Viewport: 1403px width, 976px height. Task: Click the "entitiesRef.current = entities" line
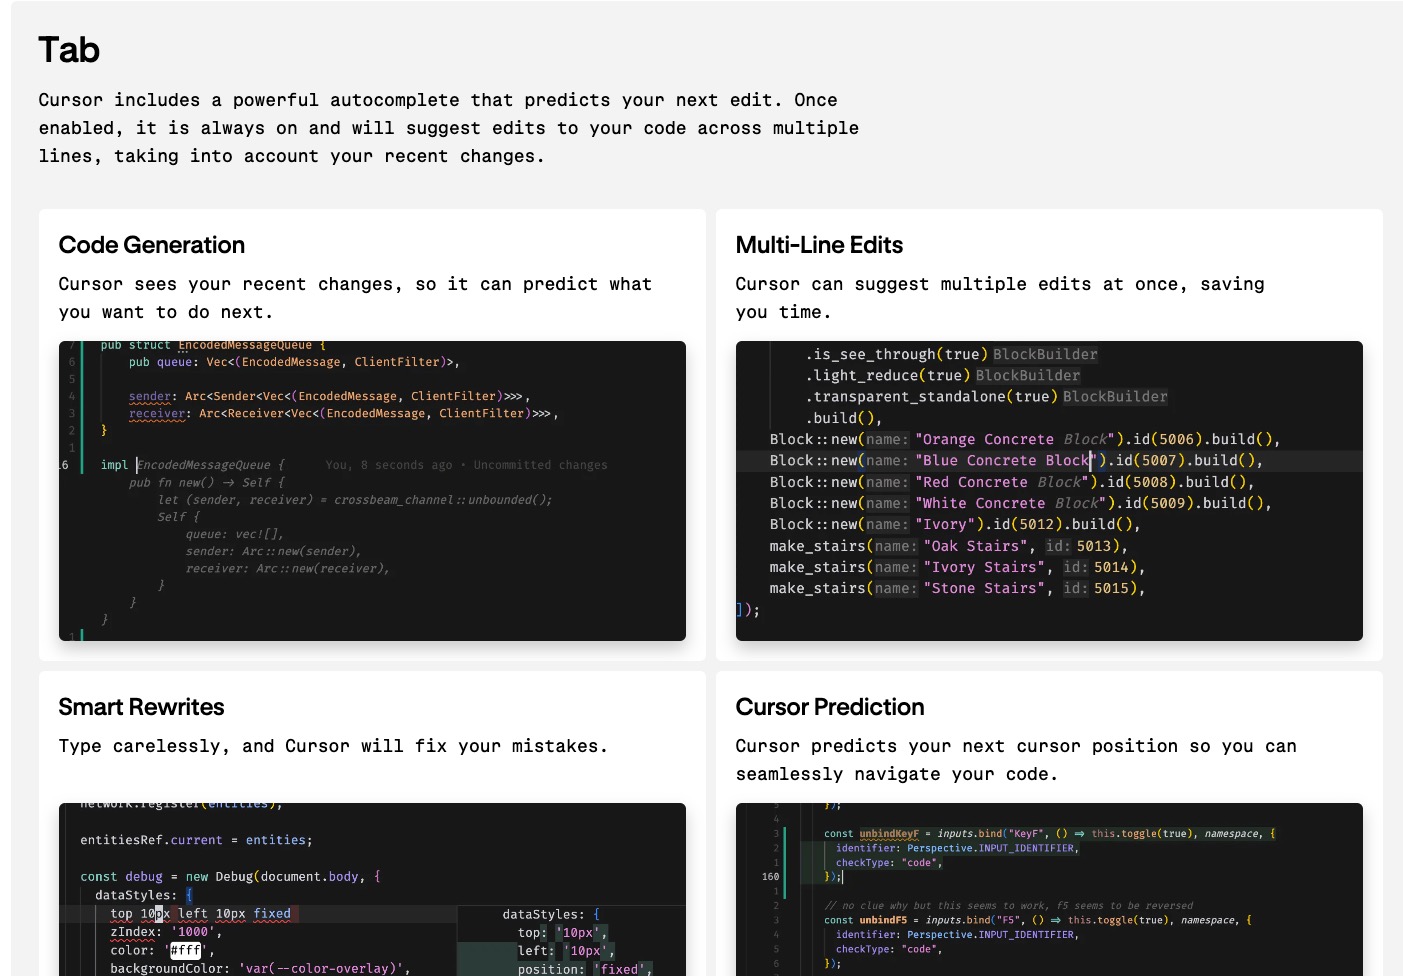[196, 840]
